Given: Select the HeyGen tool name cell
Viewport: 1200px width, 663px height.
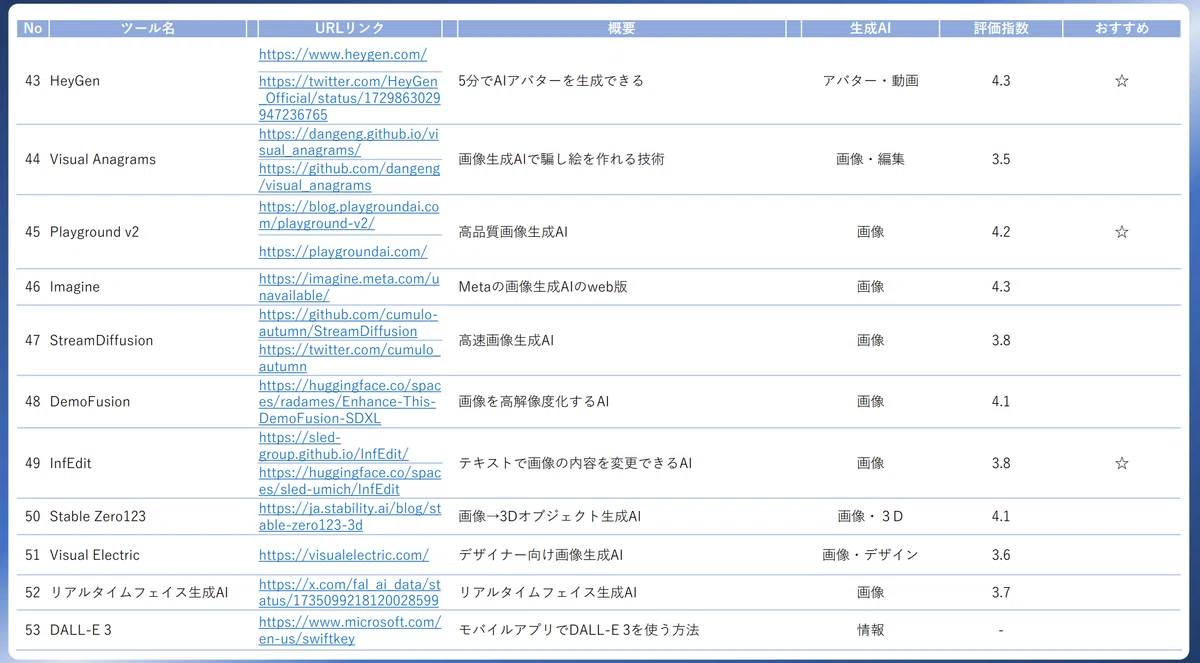Looking at the screenshot, I should 75,80.
